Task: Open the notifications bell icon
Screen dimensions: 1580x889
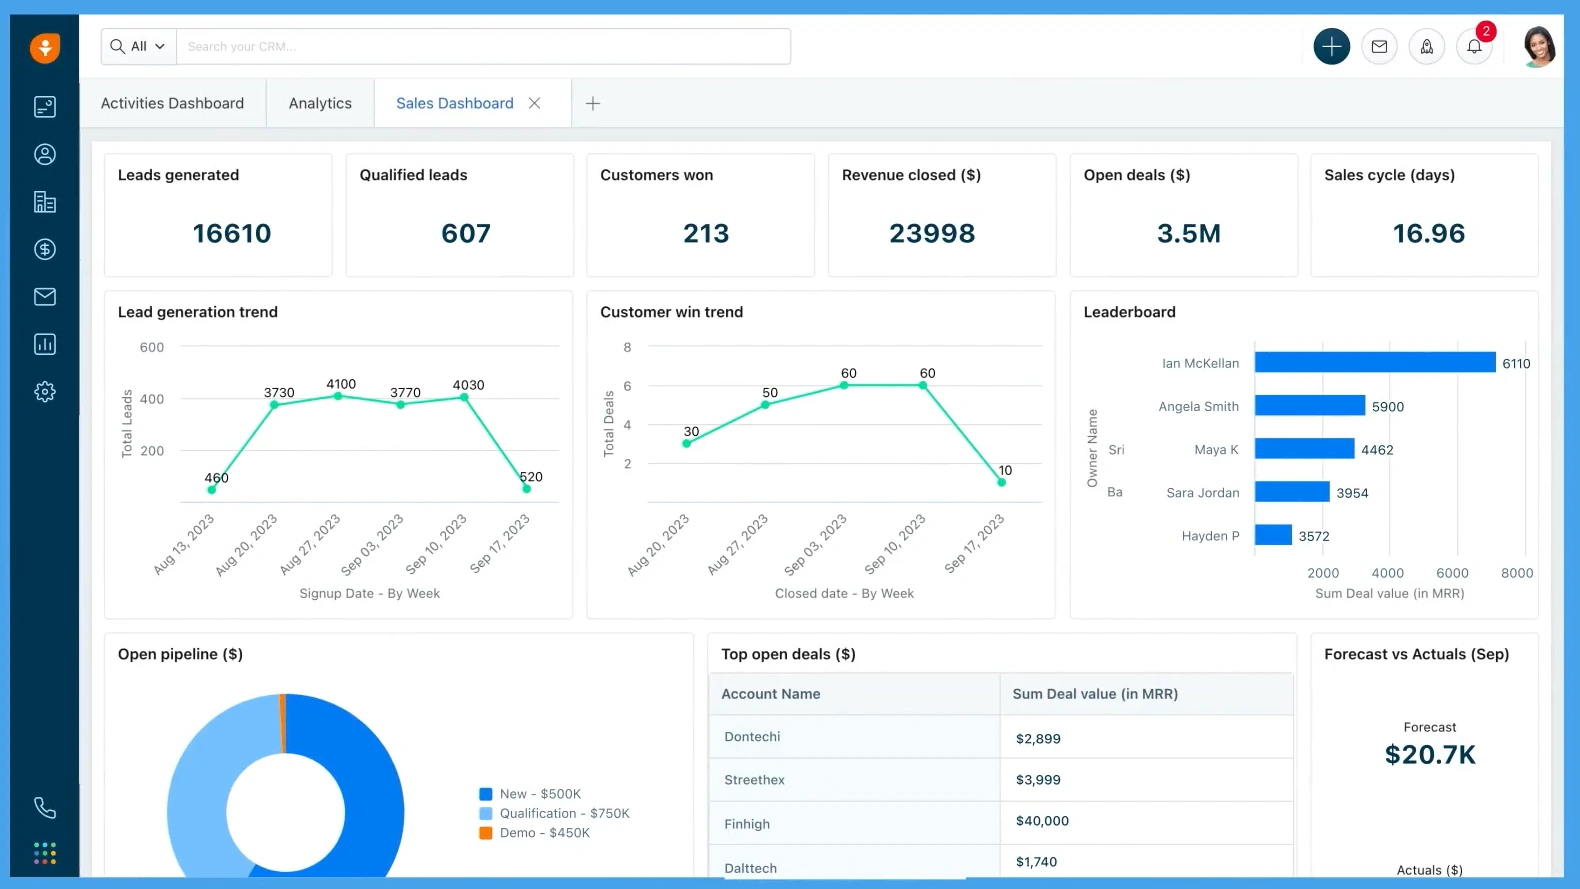Action: [x=1474, y=47]
